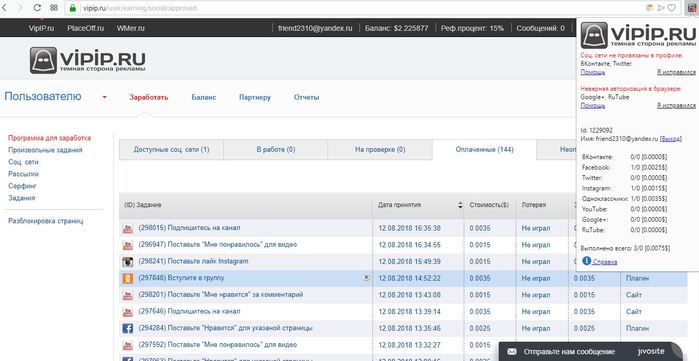Click the VipIP.ru link in top bar
This screenshot has width=699, height=361.
[41, 28]
